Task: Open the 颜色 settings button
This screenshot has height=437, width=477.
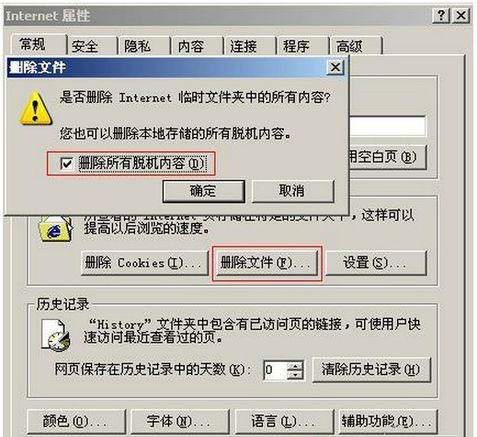Action: [x=76, y=422]
